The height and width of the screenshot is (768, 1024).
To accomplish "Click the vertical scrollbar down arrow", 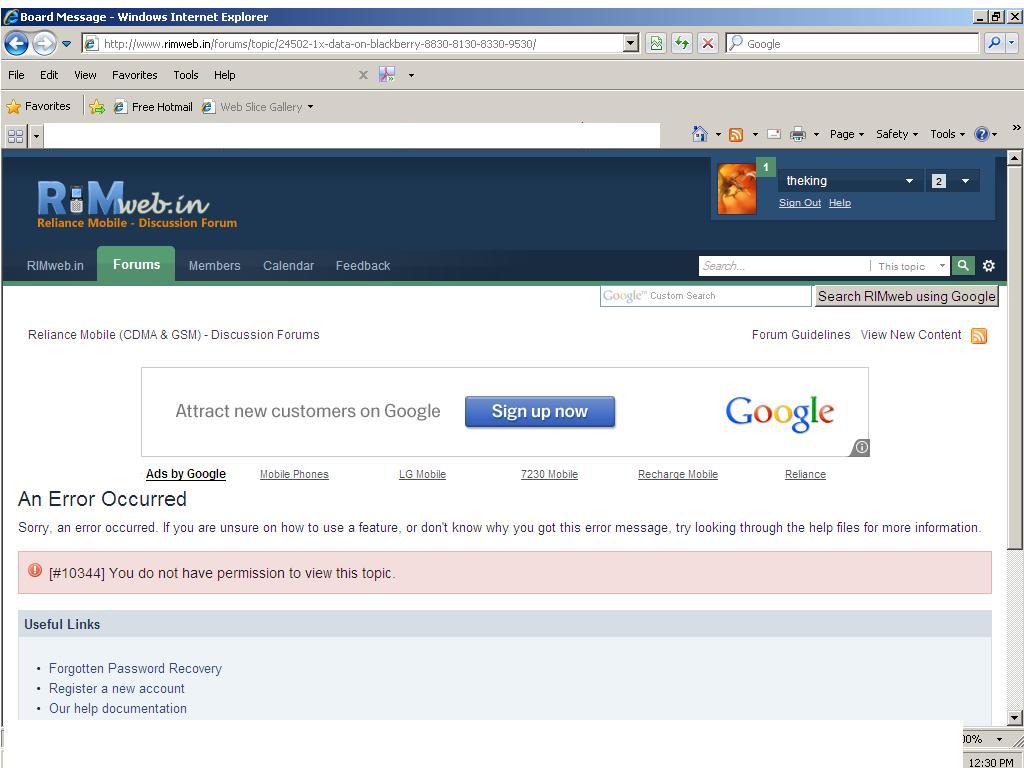I will 1014,718.
